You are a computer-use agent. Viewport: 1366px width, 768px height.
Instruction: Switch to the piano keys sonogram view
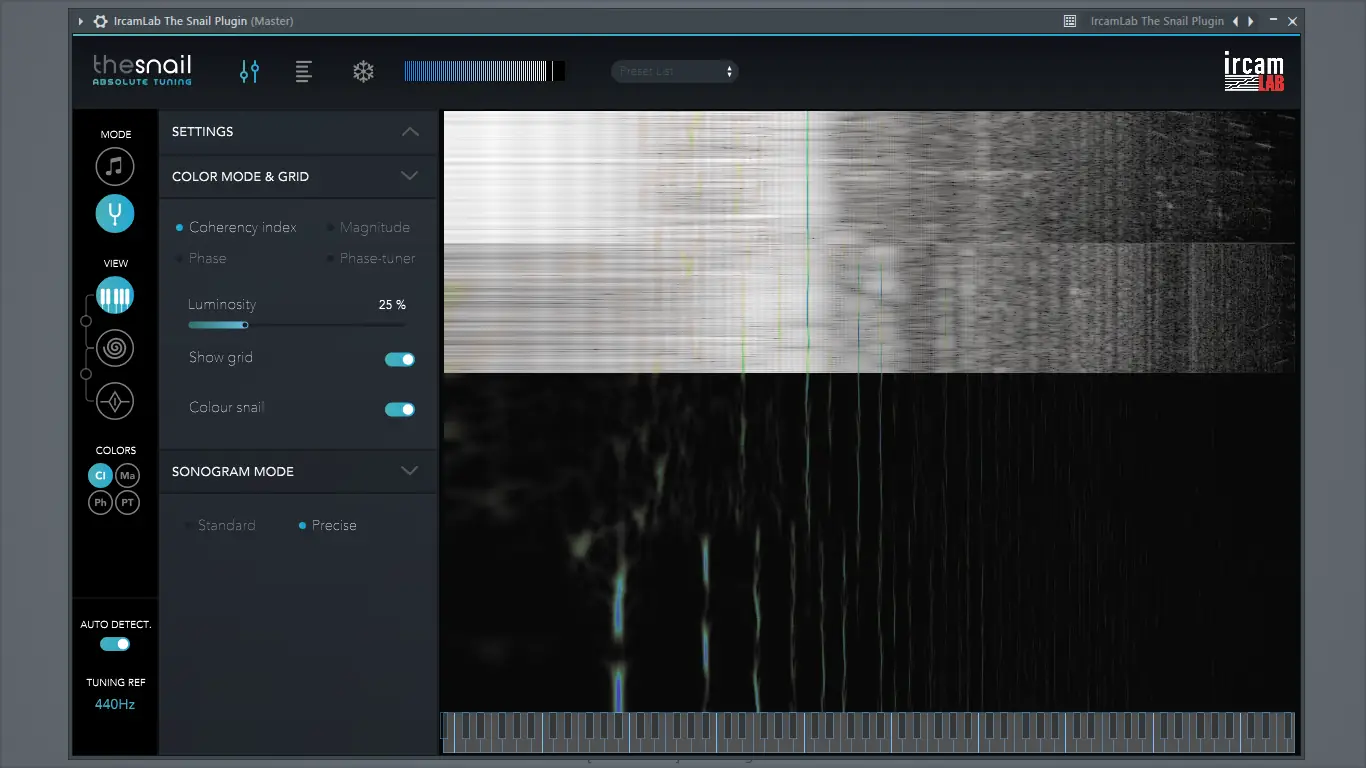pyautogui.click(x=115, y=295)
